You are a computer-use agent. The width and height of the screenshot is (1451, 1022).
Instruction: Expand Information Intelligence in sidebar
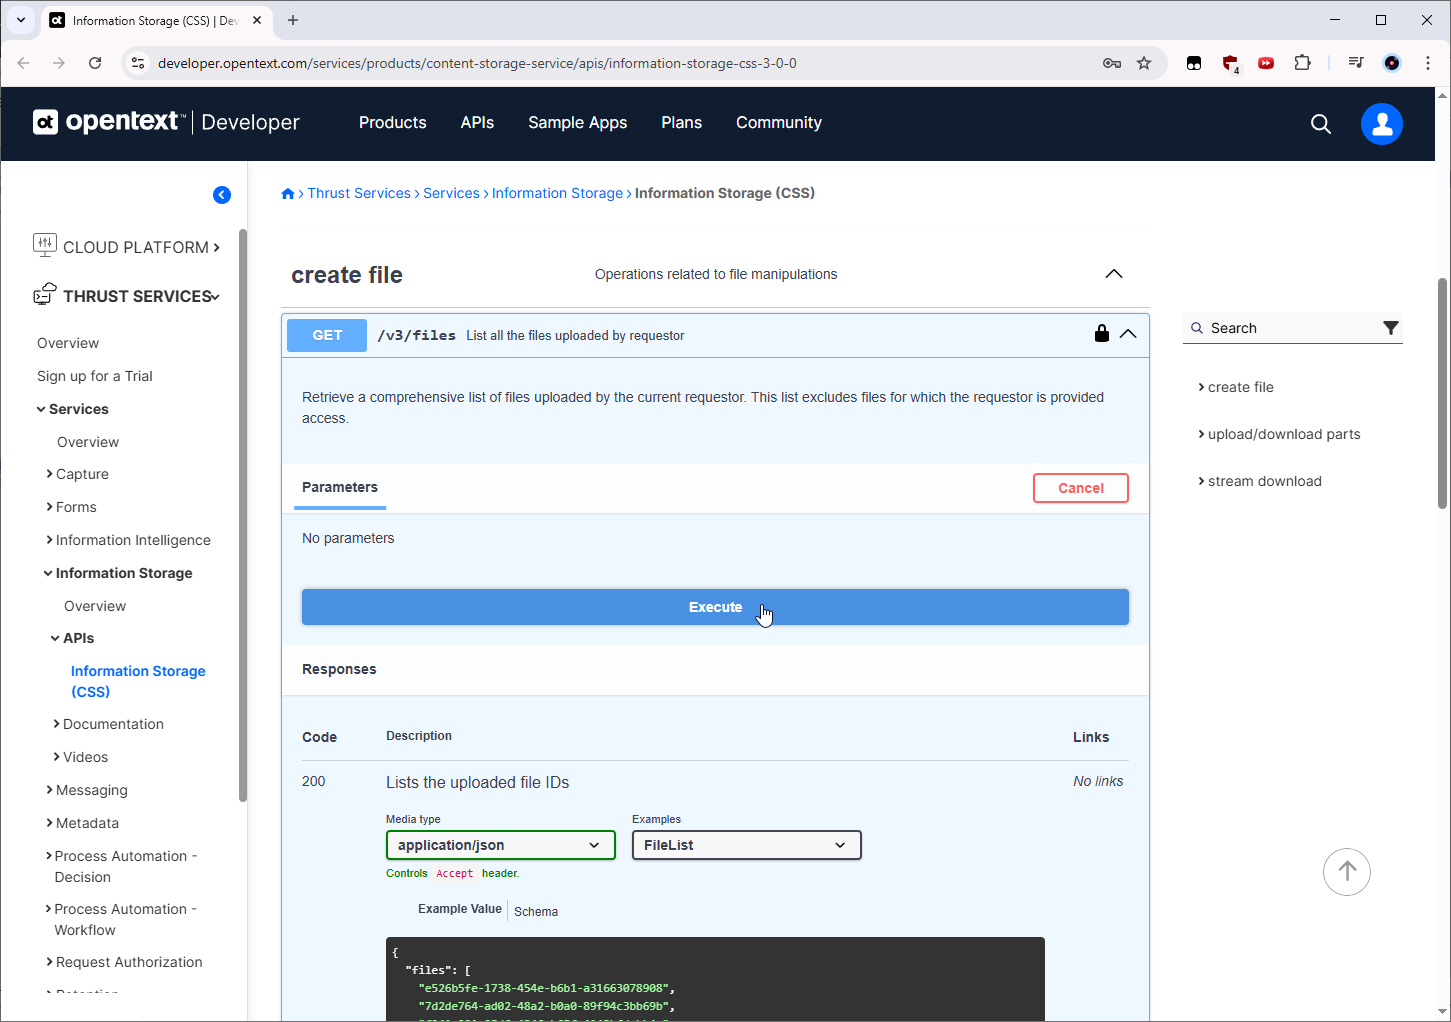click(50, 540)
